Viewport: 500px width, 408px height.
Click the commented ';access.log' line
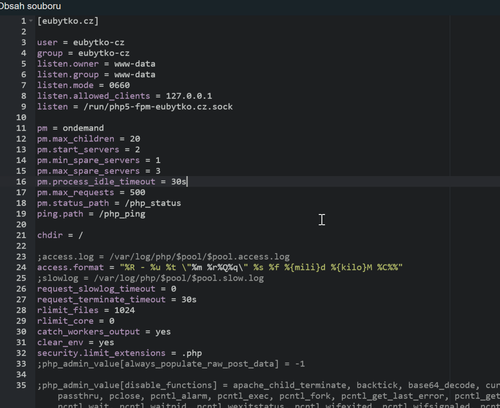163,257
